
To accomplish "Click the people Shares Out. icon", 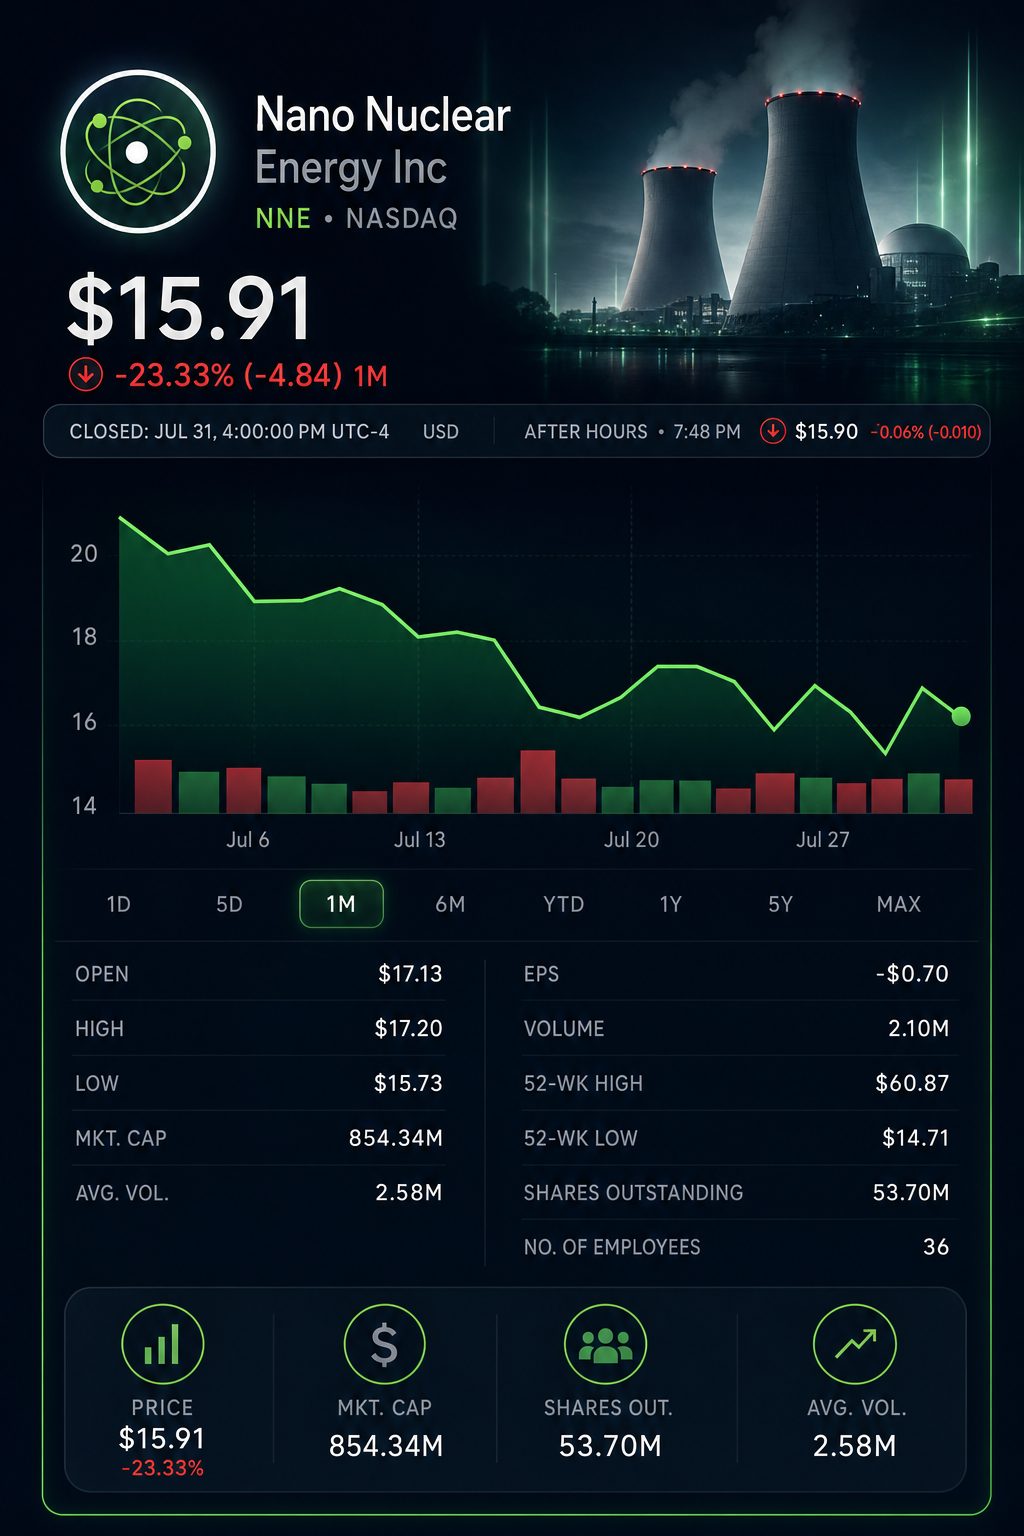I will point(606,1344).
